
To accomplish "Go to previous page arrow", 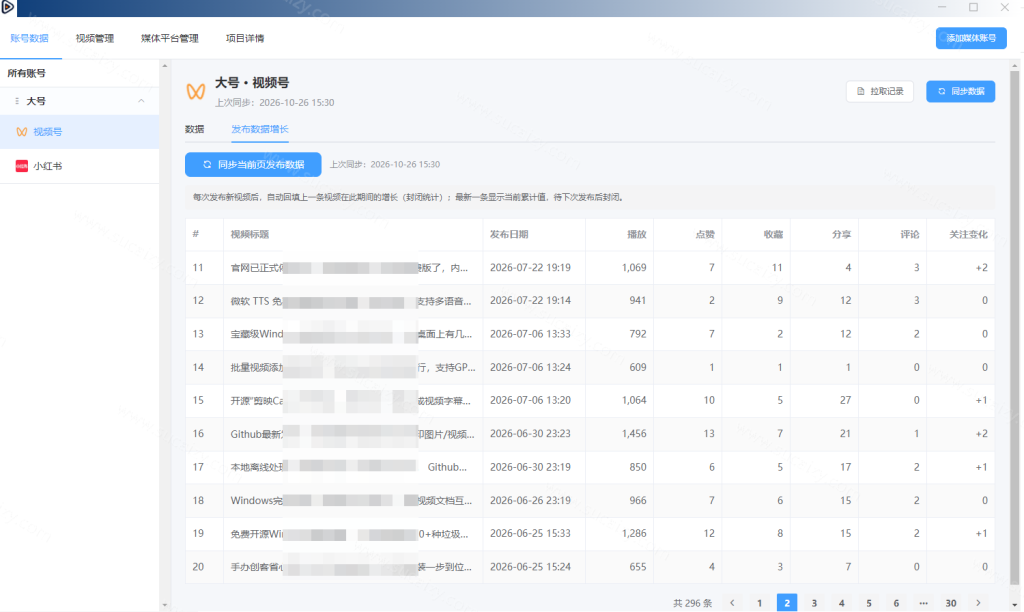I will pos(732,603).
